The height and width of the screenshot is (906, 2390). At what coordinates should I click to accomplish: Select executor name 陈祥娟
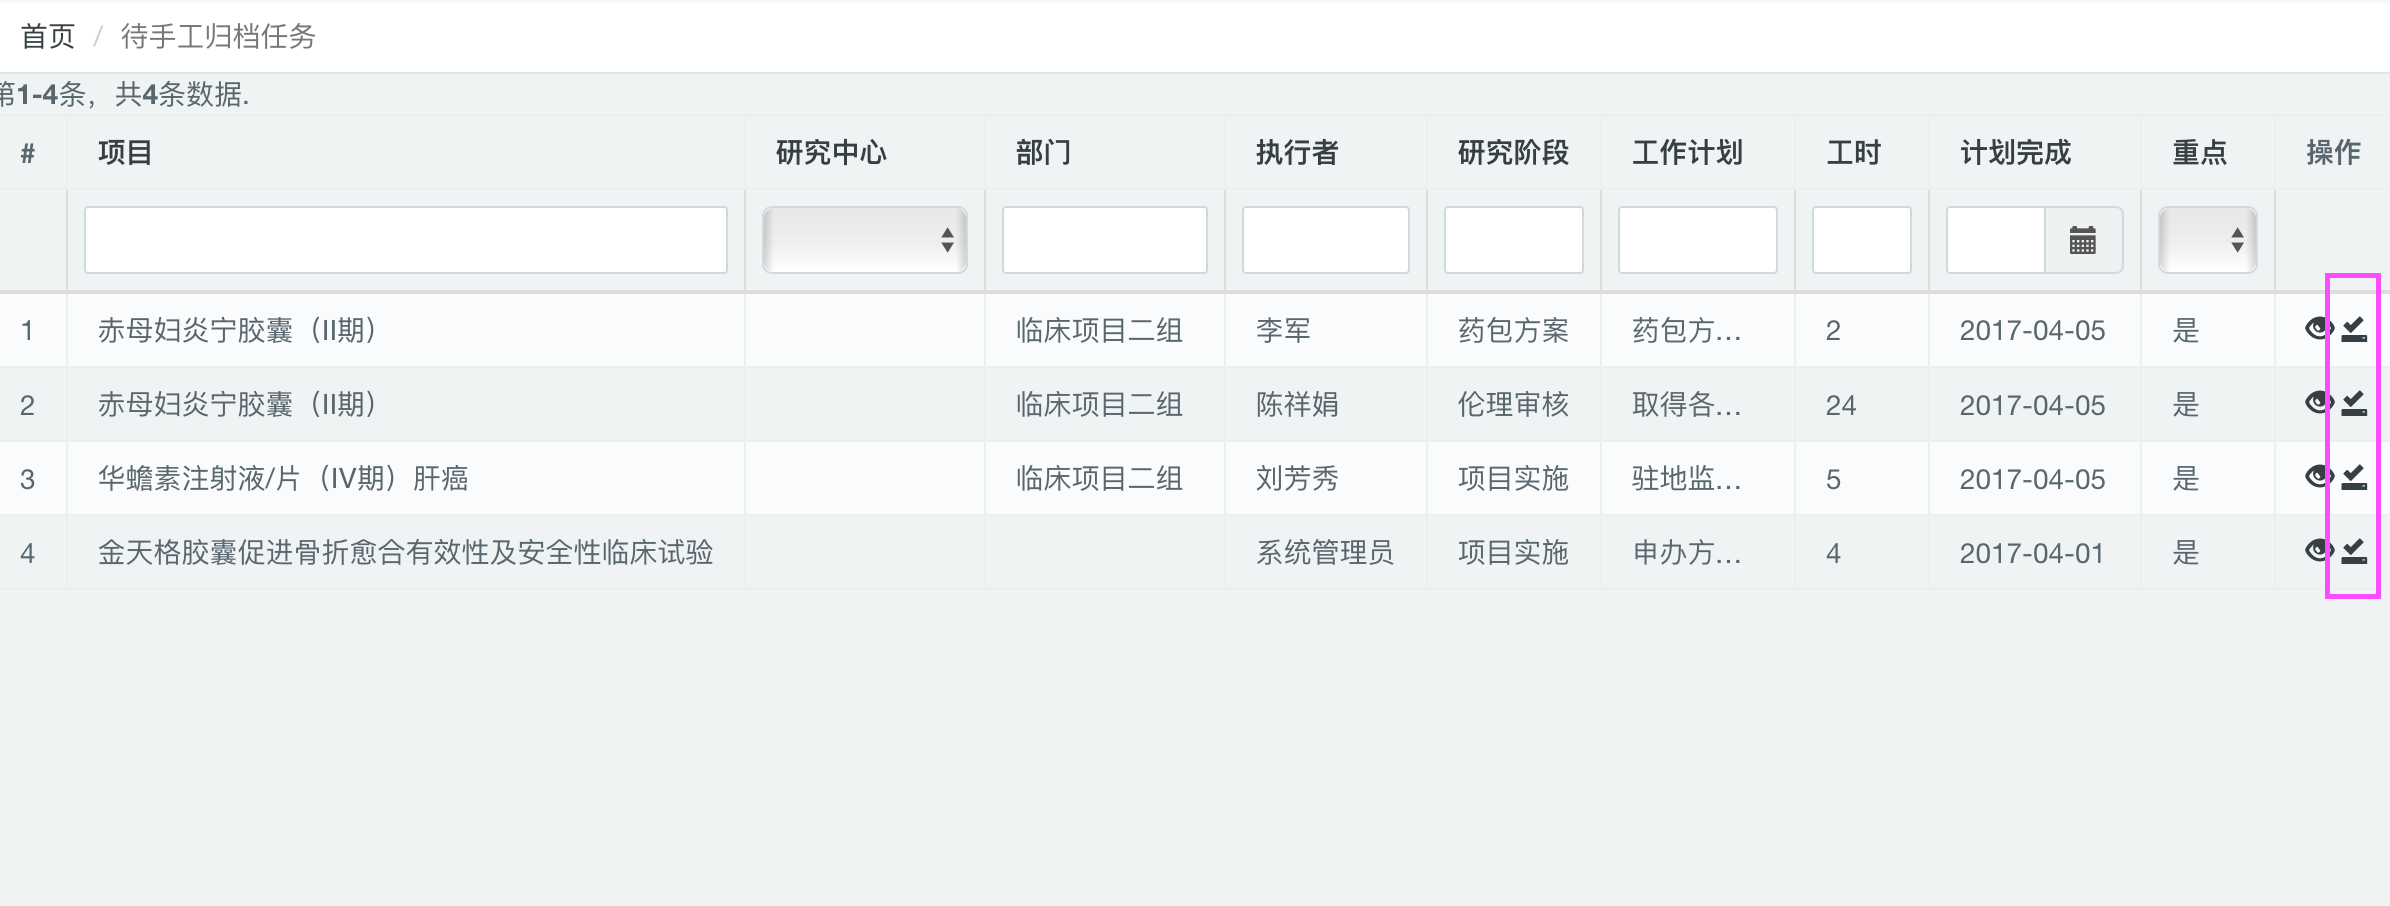click(x=1297, y=405)
